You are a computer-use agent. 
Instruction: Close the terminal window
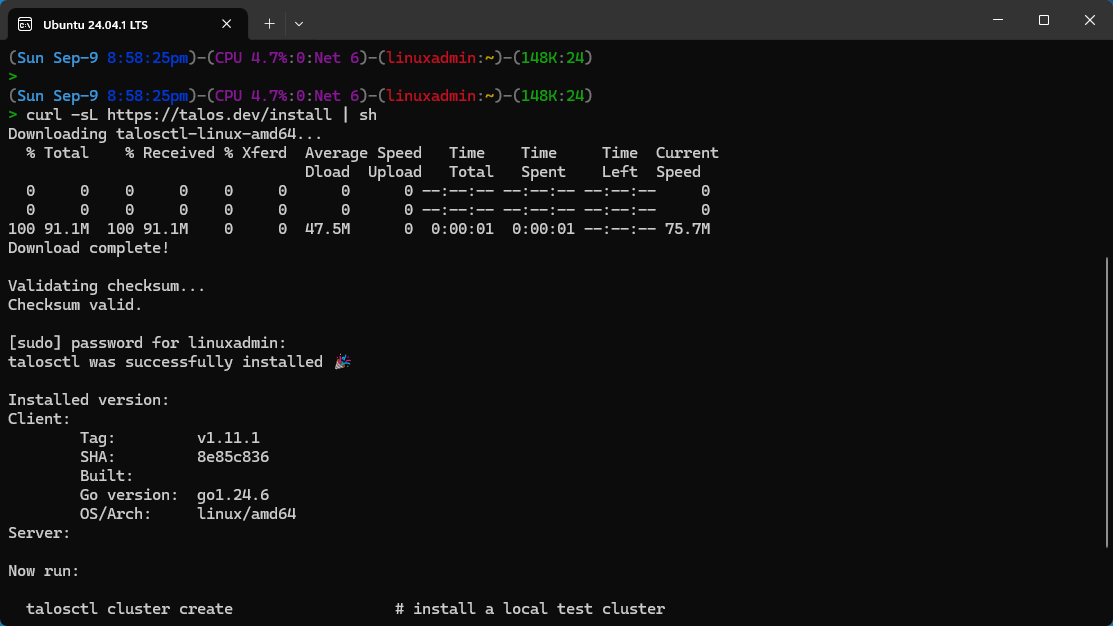1089,20
